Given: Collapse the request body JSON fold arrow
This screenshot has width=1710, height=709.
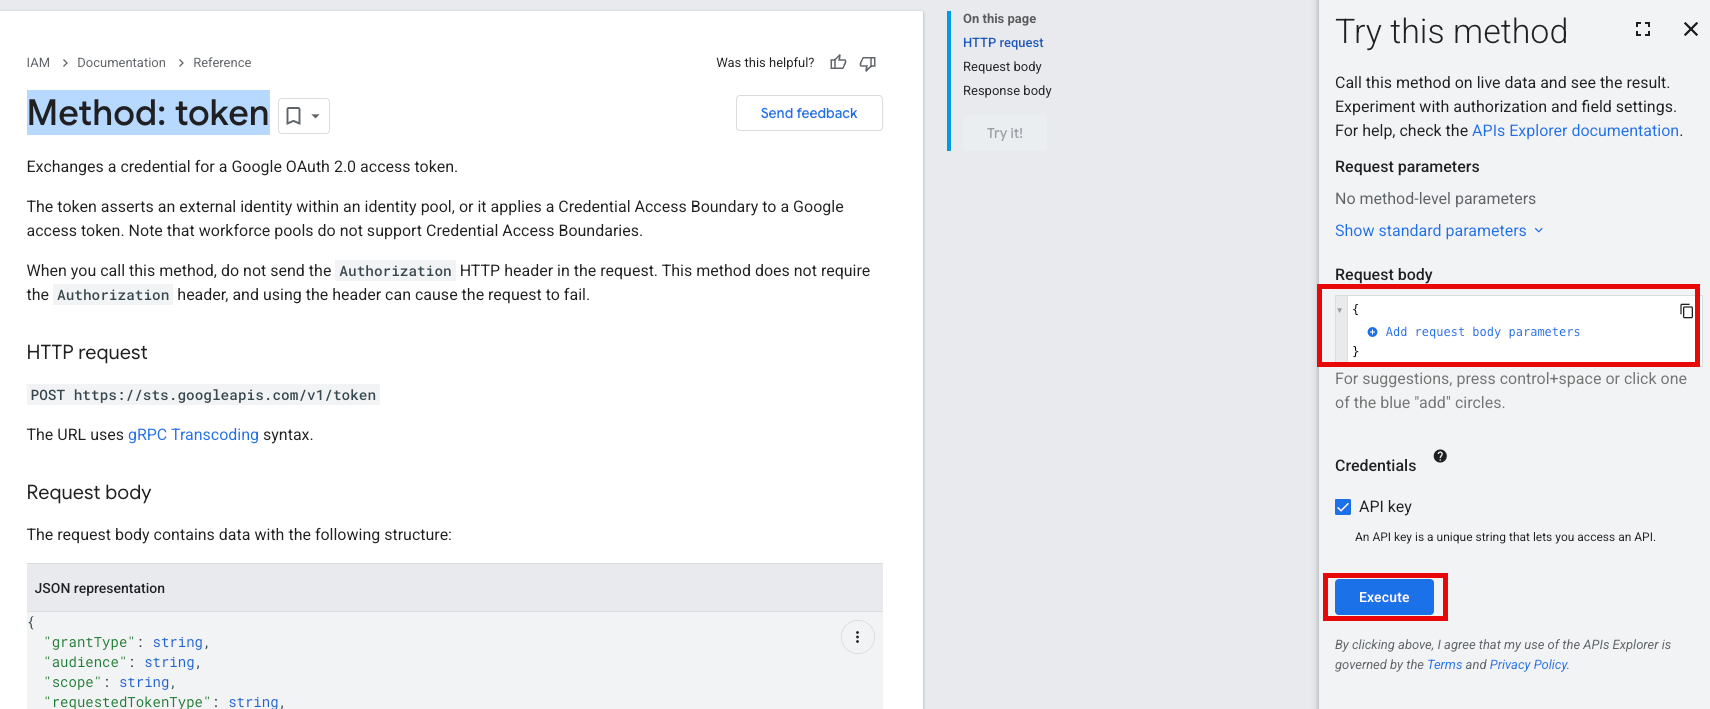Looking at the screenshot, I should coord(1340,310).
